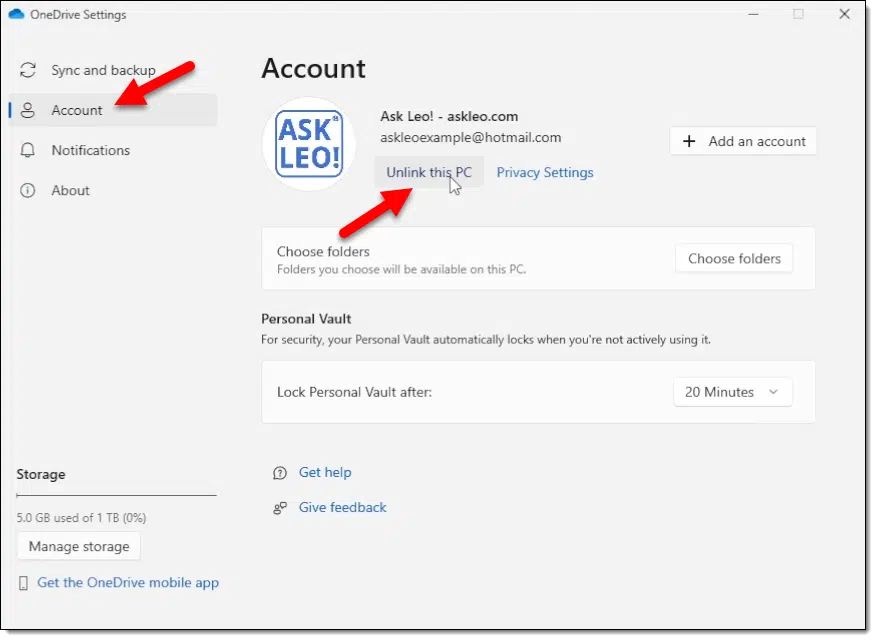Click the Add an account button
This screenshot has height=640, width=876.
(x=743, y=141)
